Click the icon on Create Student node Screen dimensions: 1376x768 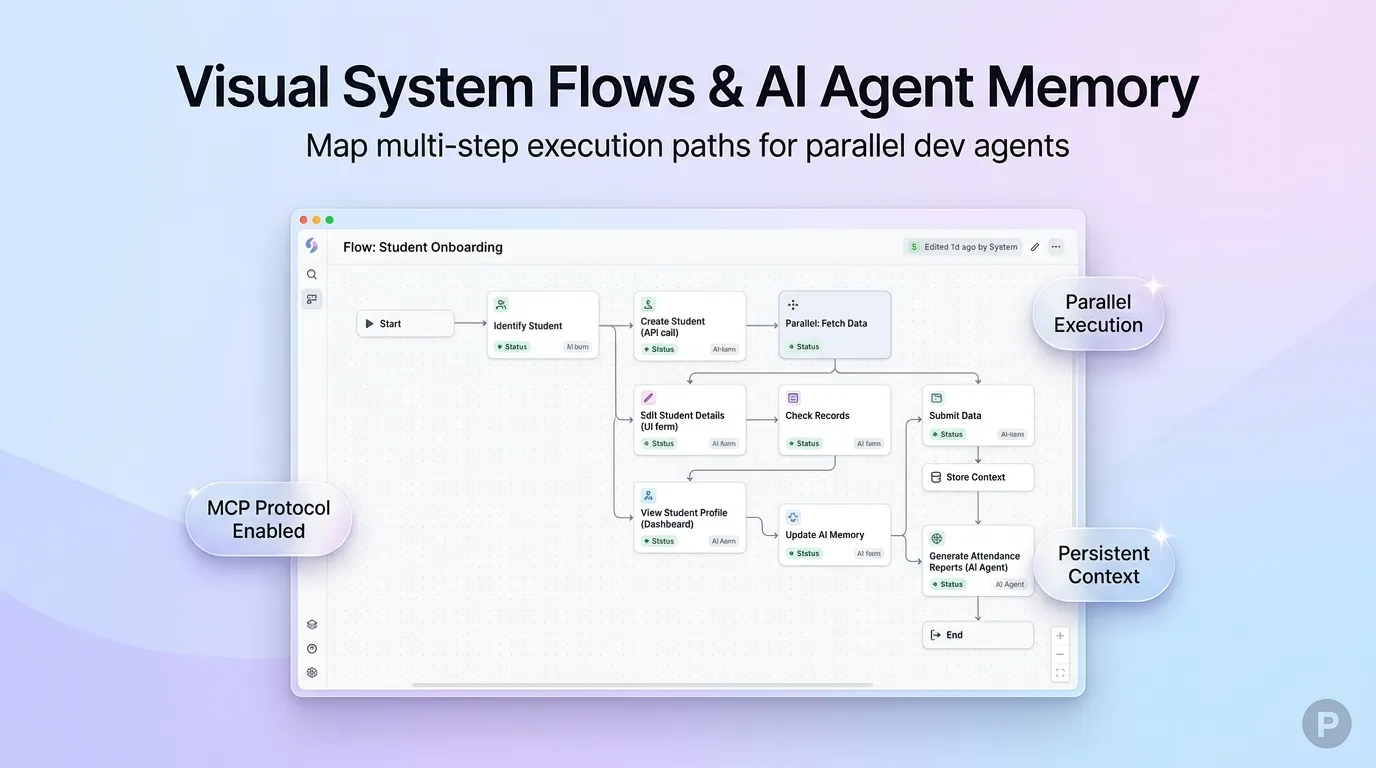pos(648,305)
